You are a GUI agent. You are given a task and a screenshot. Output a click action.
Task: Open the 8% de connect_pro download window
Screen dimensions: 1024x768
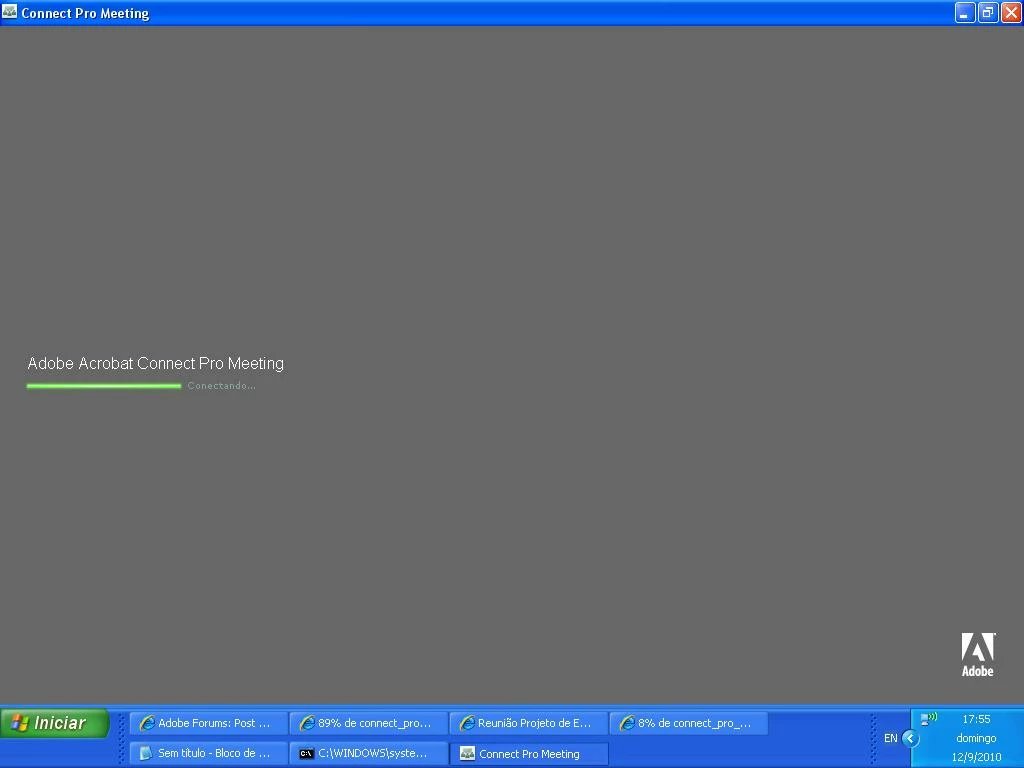tap(689, 723)
